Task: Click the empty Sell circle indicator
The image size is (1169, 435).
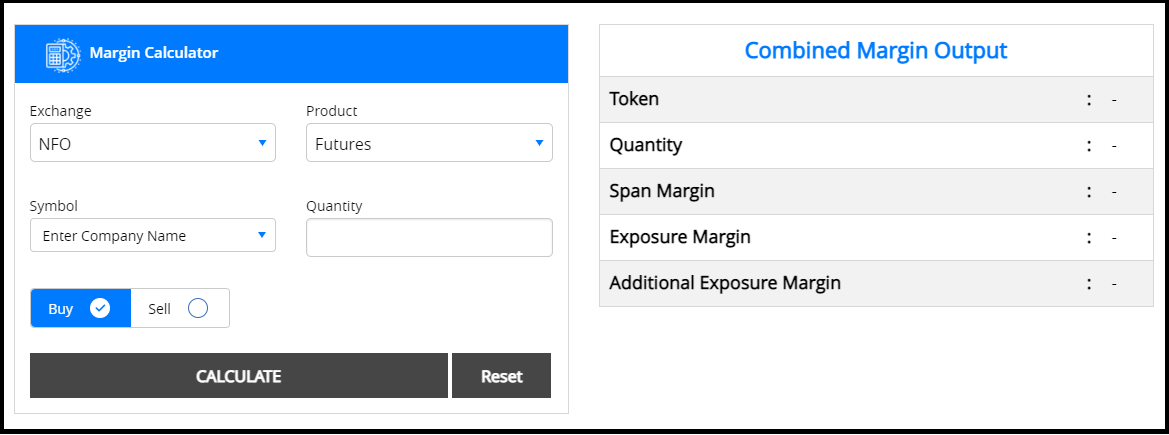Action: [x=198, y=308]
